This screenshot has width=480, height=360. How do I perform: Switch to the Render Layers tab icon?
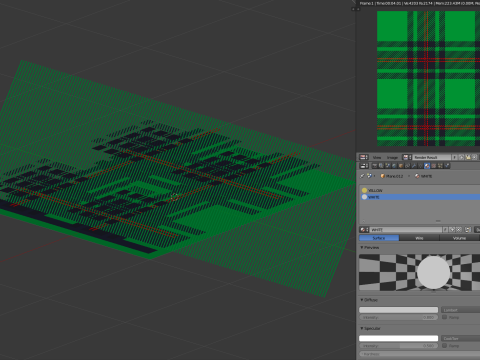pyautogui.click(x=381, y=166)
